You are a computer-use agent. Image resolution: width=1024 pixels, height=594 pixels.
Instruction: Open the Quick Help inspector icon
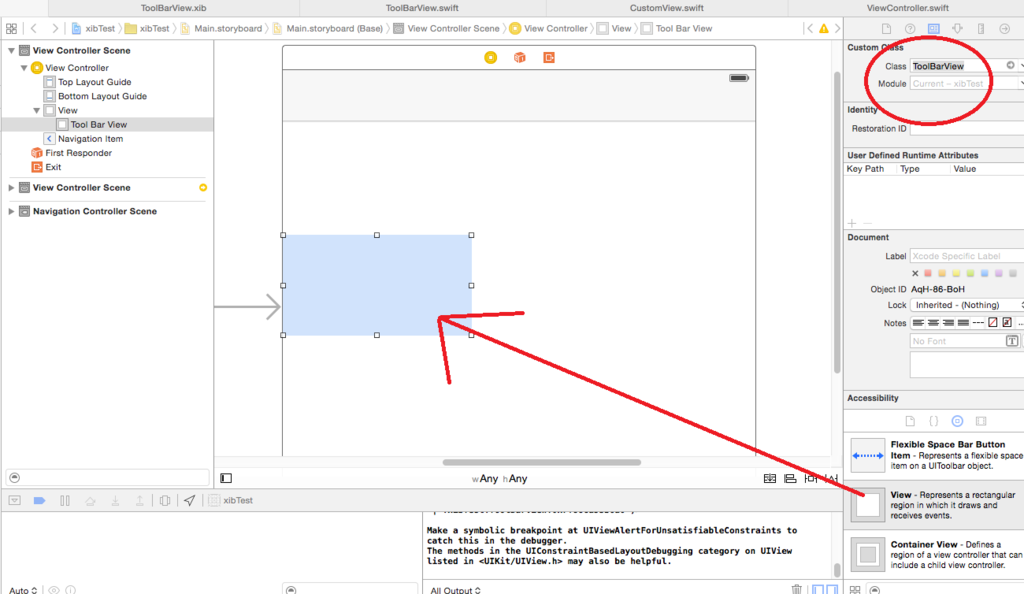[x=910, y=29]
